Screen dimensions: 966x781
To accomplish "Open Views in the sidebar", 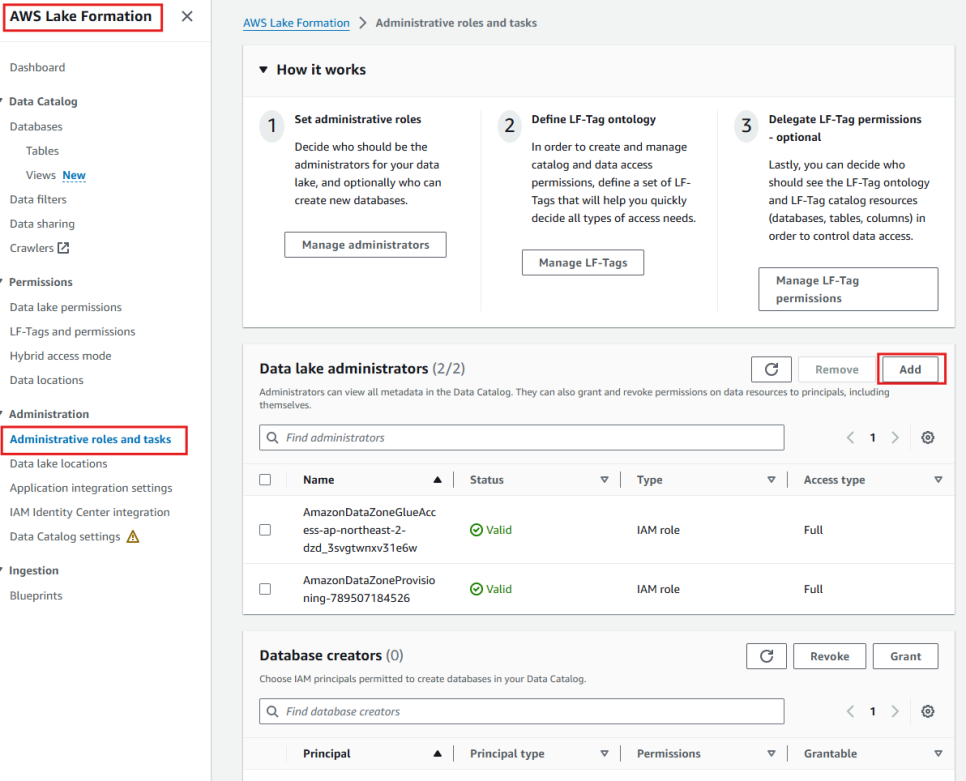I will pyautogui.click(x=41, y=175).
